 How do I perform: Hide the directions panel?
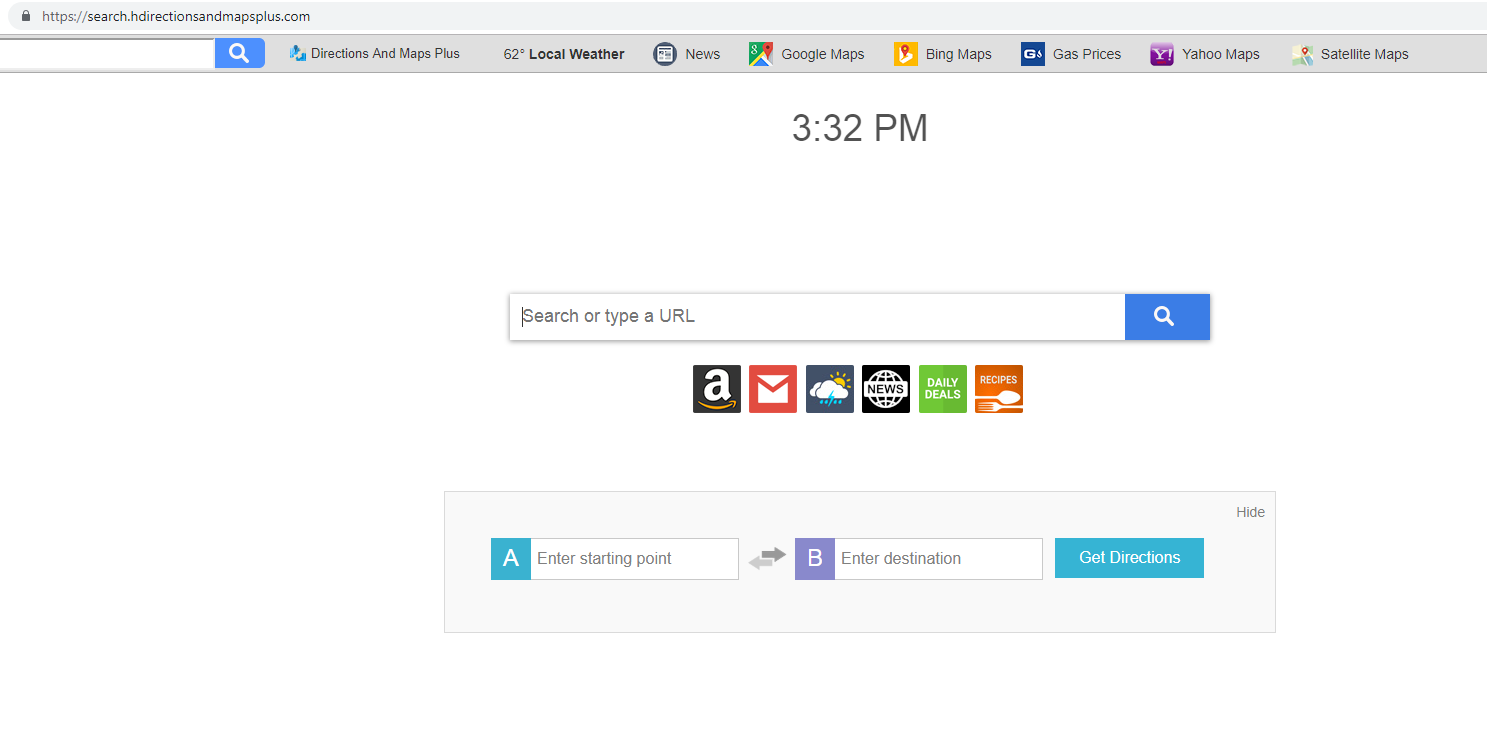tap(1250, 512)
